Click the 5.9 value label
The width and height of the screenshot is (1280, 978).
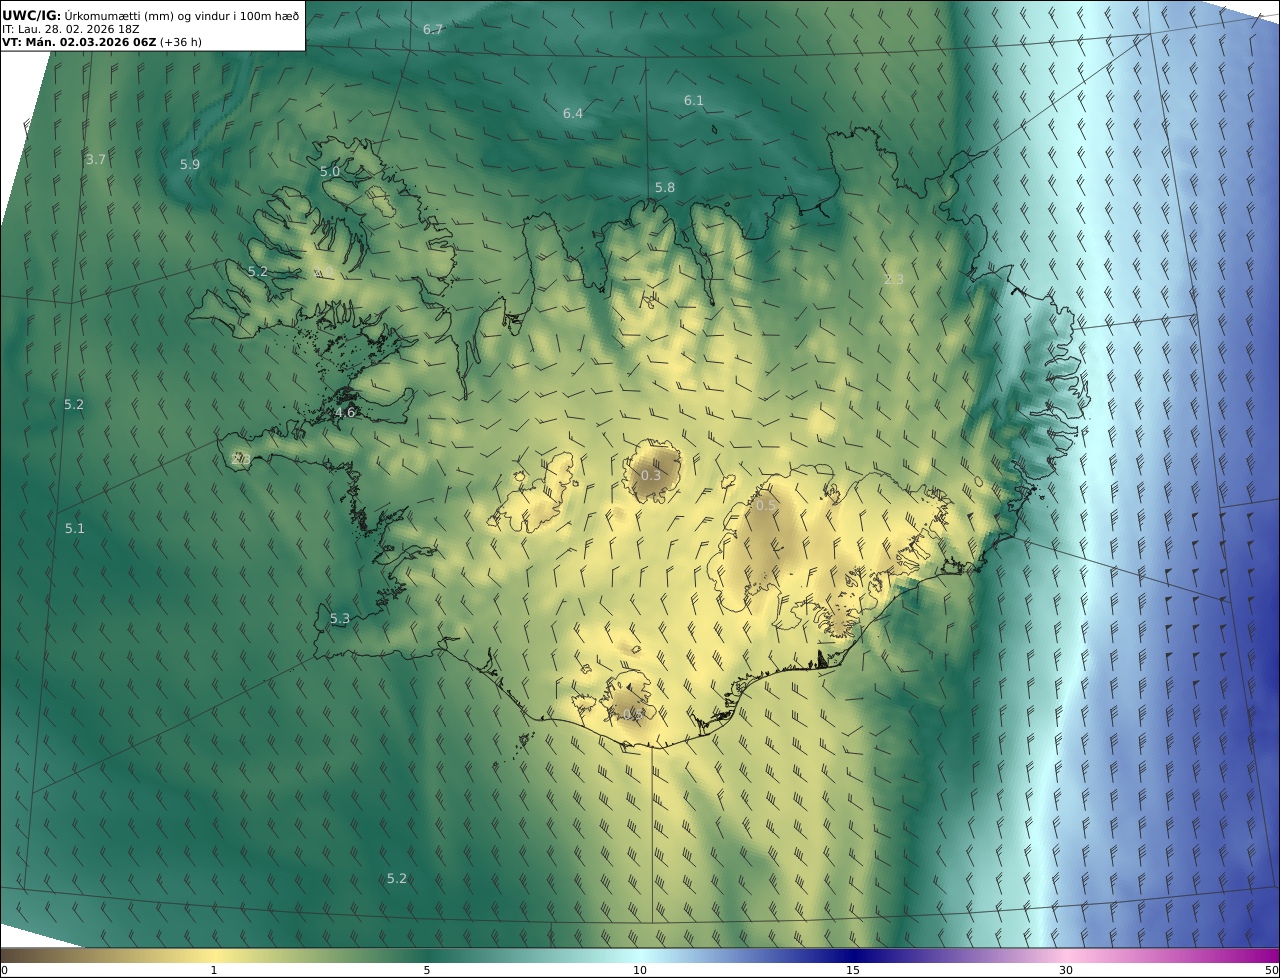(x=190, y=165)
